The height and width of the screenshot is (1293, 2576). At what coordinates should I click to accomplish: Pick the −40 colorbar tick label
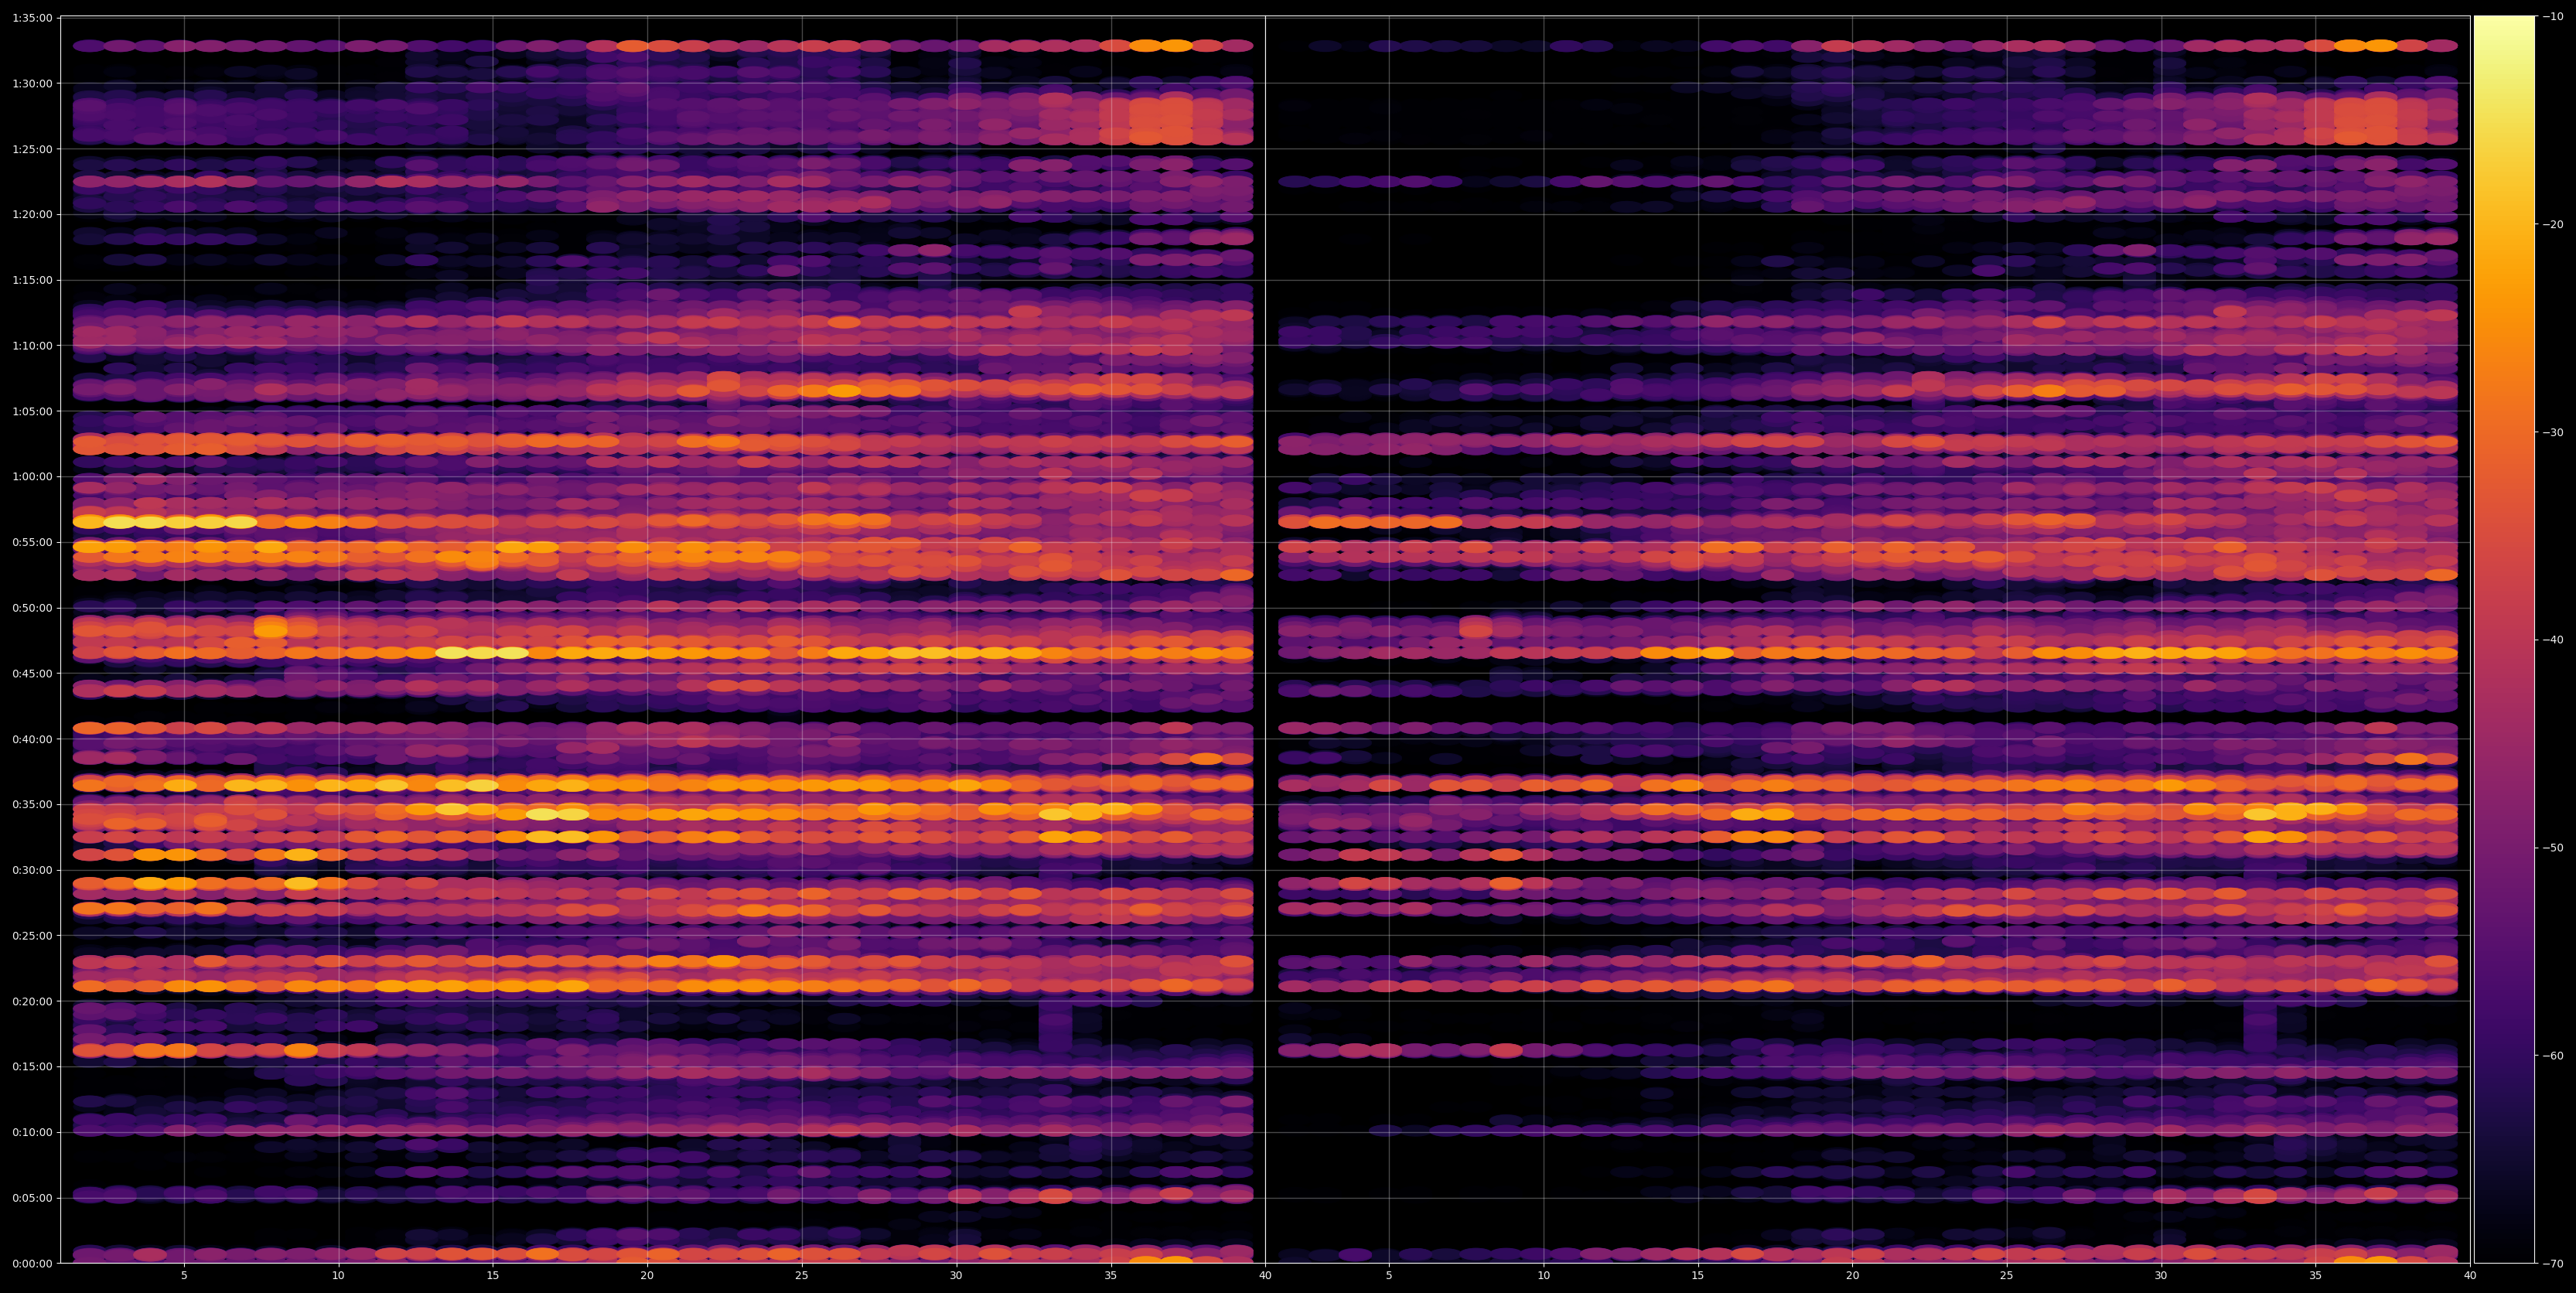pos(2553,640)
